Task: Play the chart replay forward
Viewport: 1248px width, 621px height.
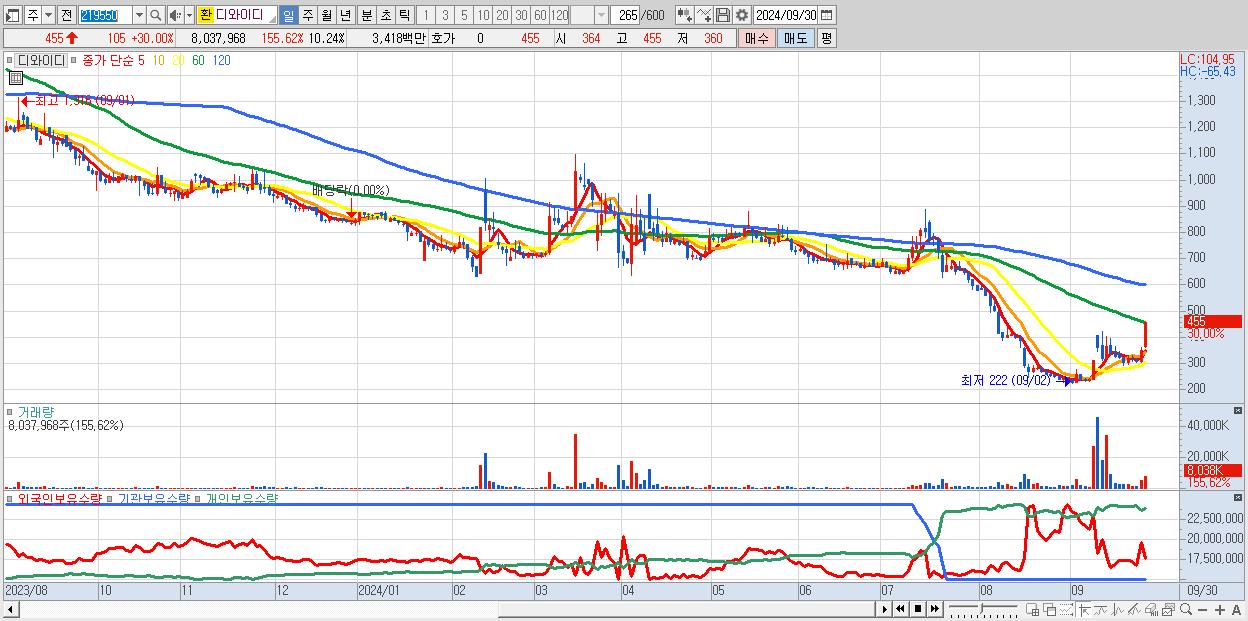Action: tap(885, 609)
